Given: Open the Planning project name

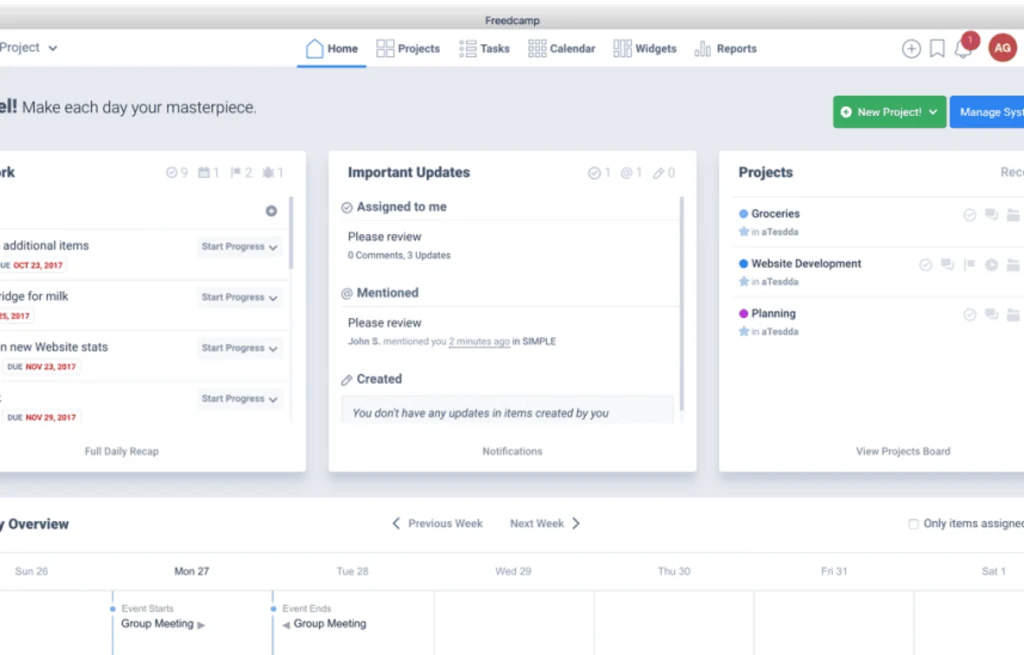Looking at the screenshot, I should (x=773, y=313).
